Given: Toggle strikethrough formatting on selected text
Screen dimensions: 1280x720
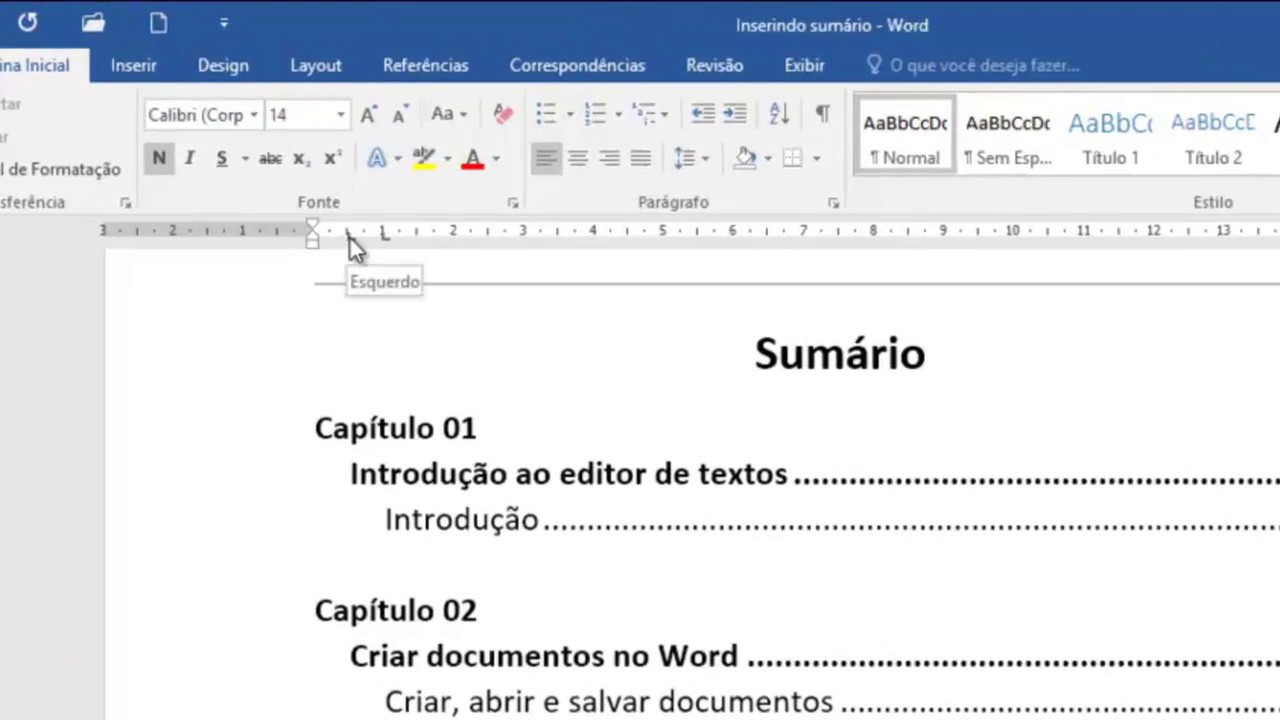Looking at the screenshot, I should pos(269,158).
